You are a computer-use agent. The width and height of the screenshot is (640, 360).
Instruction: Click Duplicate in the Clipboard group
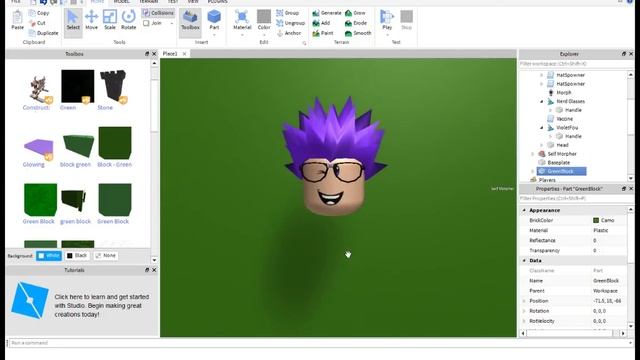point(44,33)
